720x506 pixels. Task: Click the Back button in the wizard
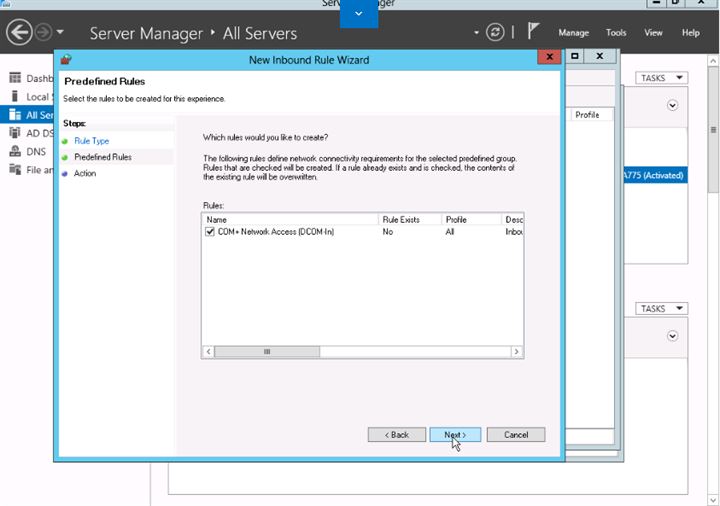click(x=397, y=435)
